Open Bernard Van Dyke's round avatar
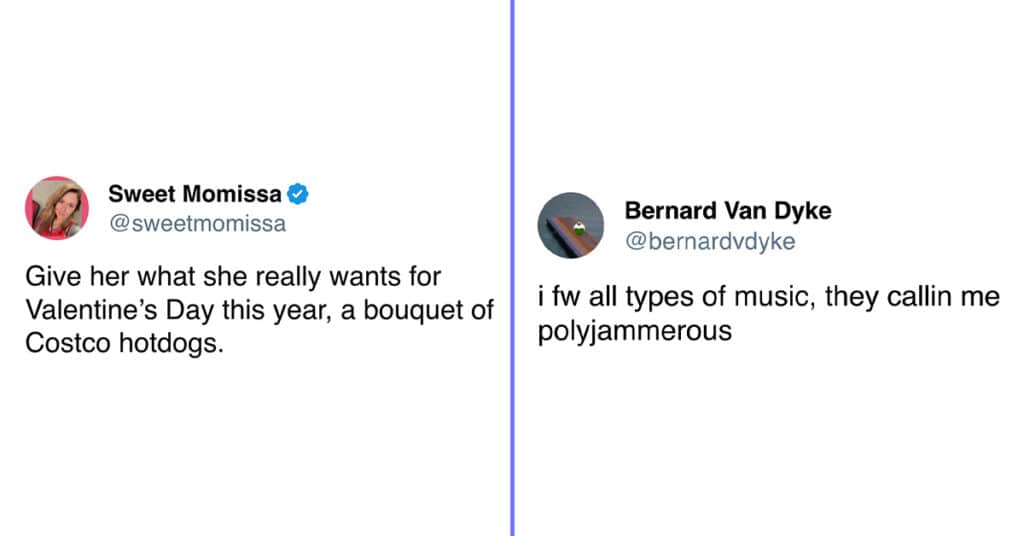This screenshot has height=536, width=1024. tap(571, 225)
